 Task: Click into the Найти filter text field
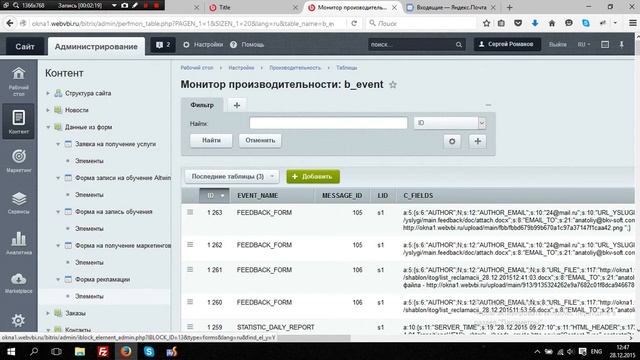(x=328, y=123)
